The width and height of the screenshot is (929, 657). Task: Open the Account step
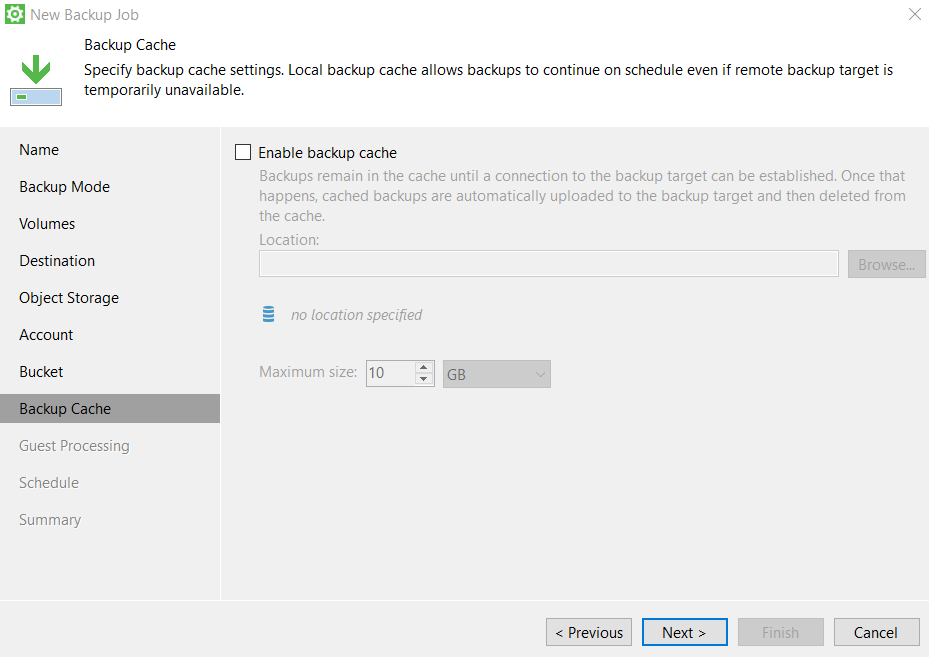tap(46, 335)
